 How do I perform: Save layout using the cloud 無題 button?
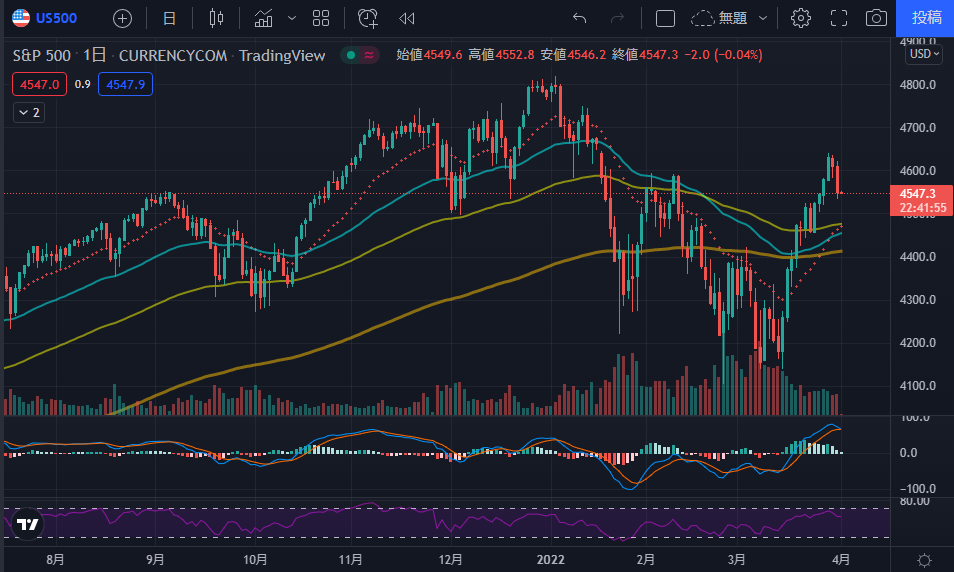point(719,18)
